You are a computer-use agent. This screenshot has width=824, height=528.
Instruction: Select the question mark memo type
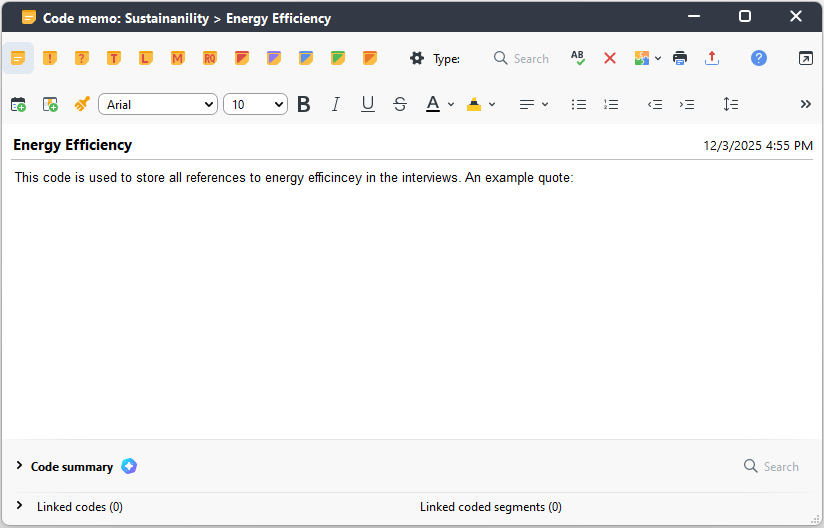(82, 58)
